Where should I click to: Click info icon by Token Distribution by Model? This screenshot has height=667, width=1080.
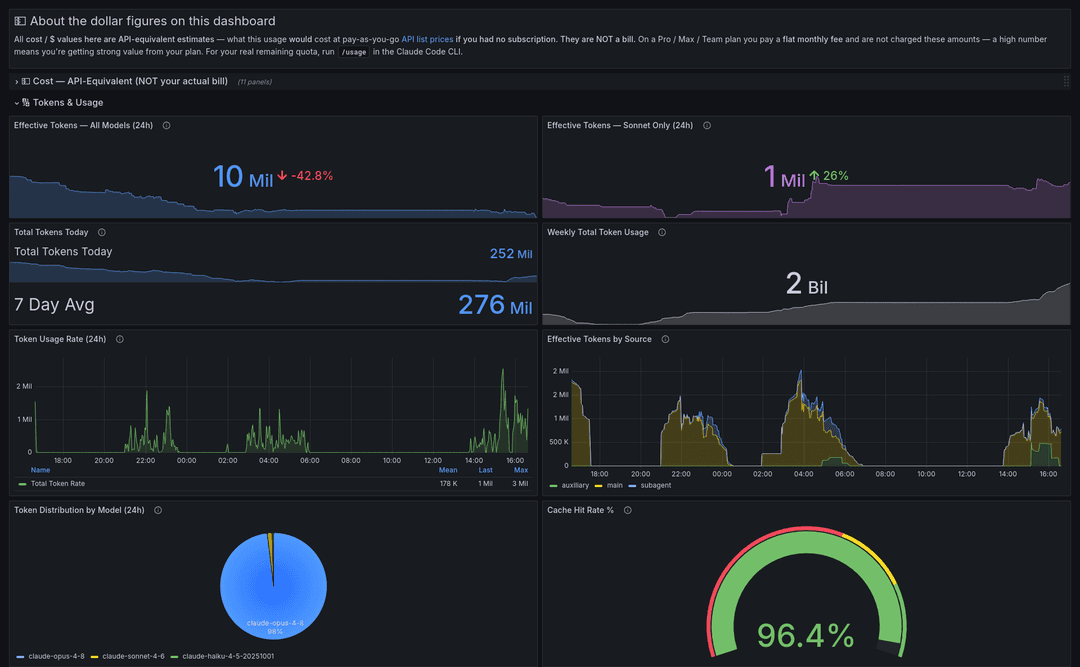coord(158,510)
